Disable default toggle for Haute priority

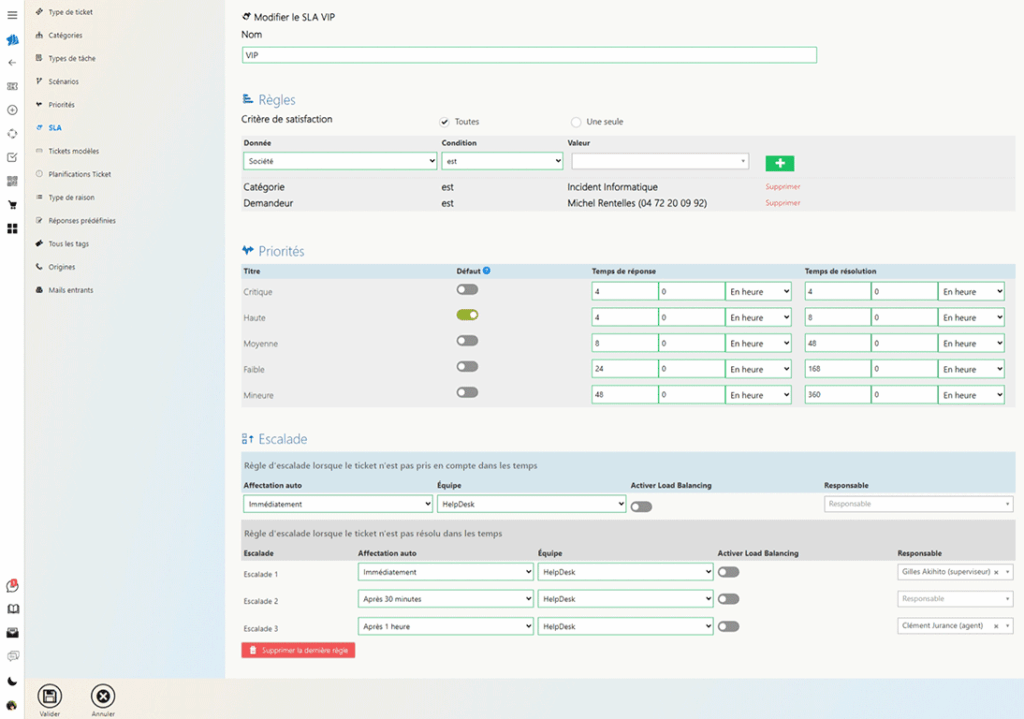(x=467, y=315)
